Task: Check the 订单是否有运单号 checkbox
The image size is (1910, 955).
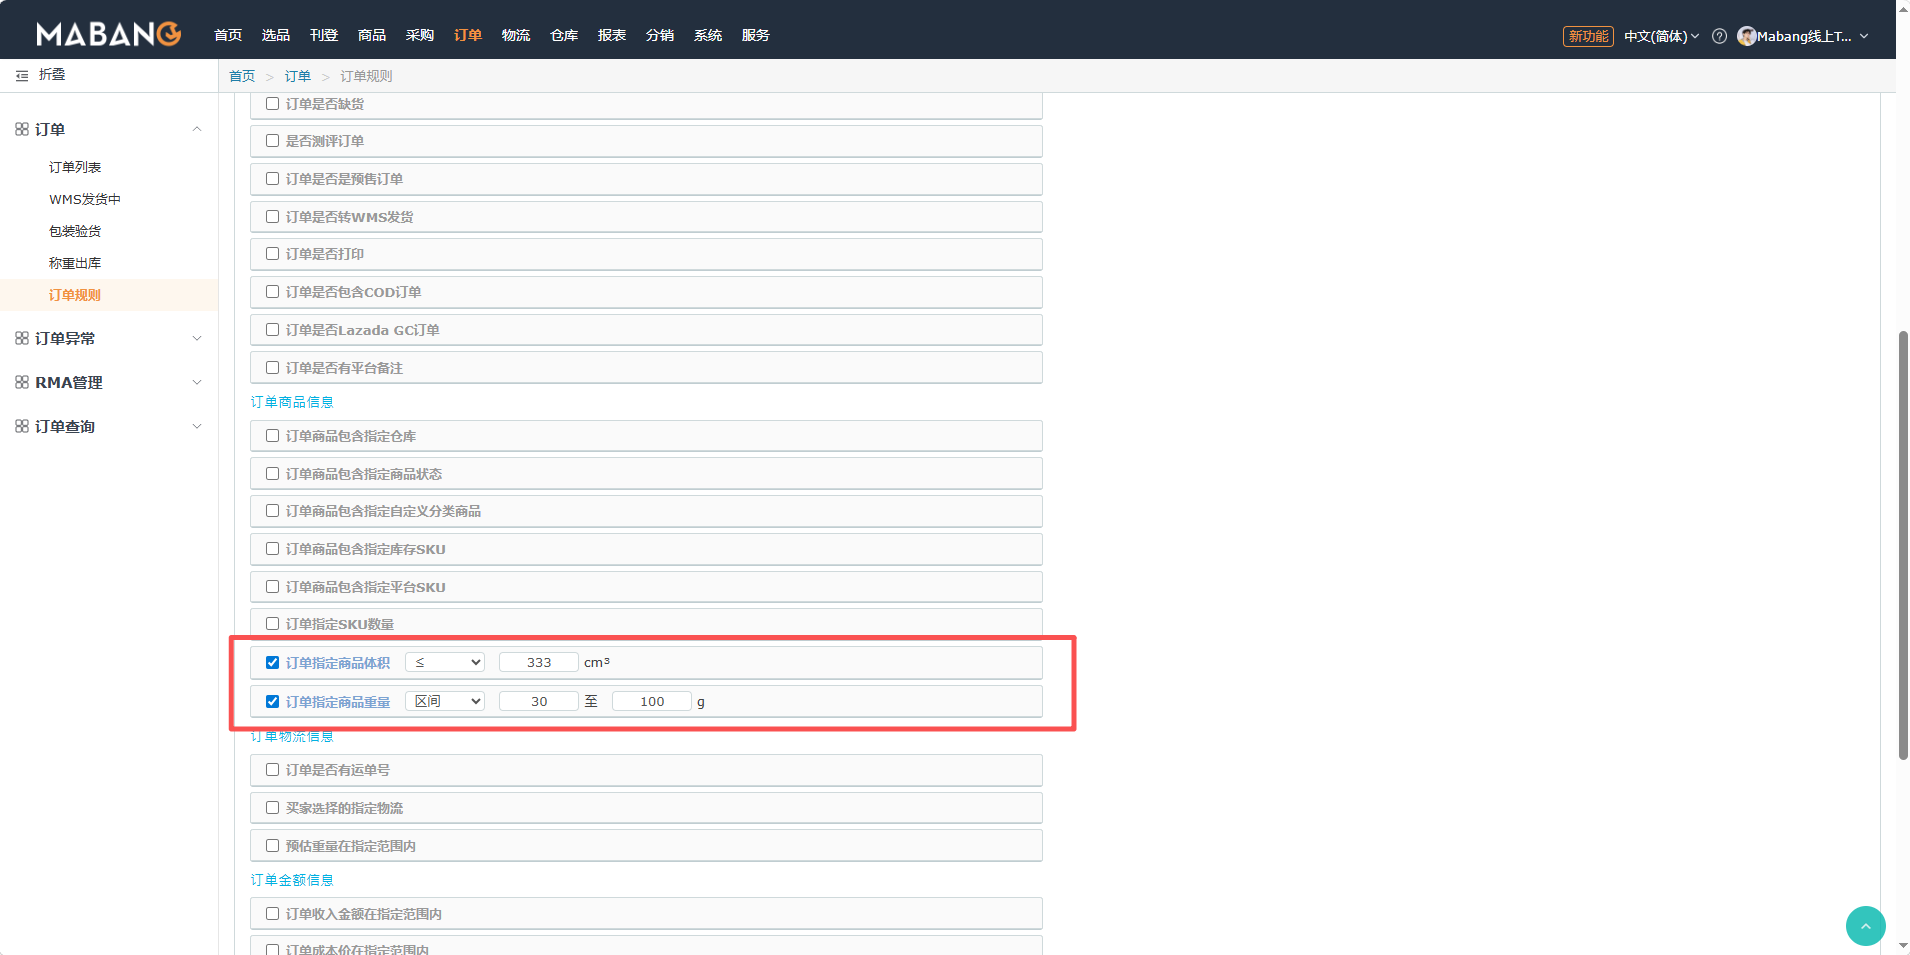Action: click(x=272, y=770)
